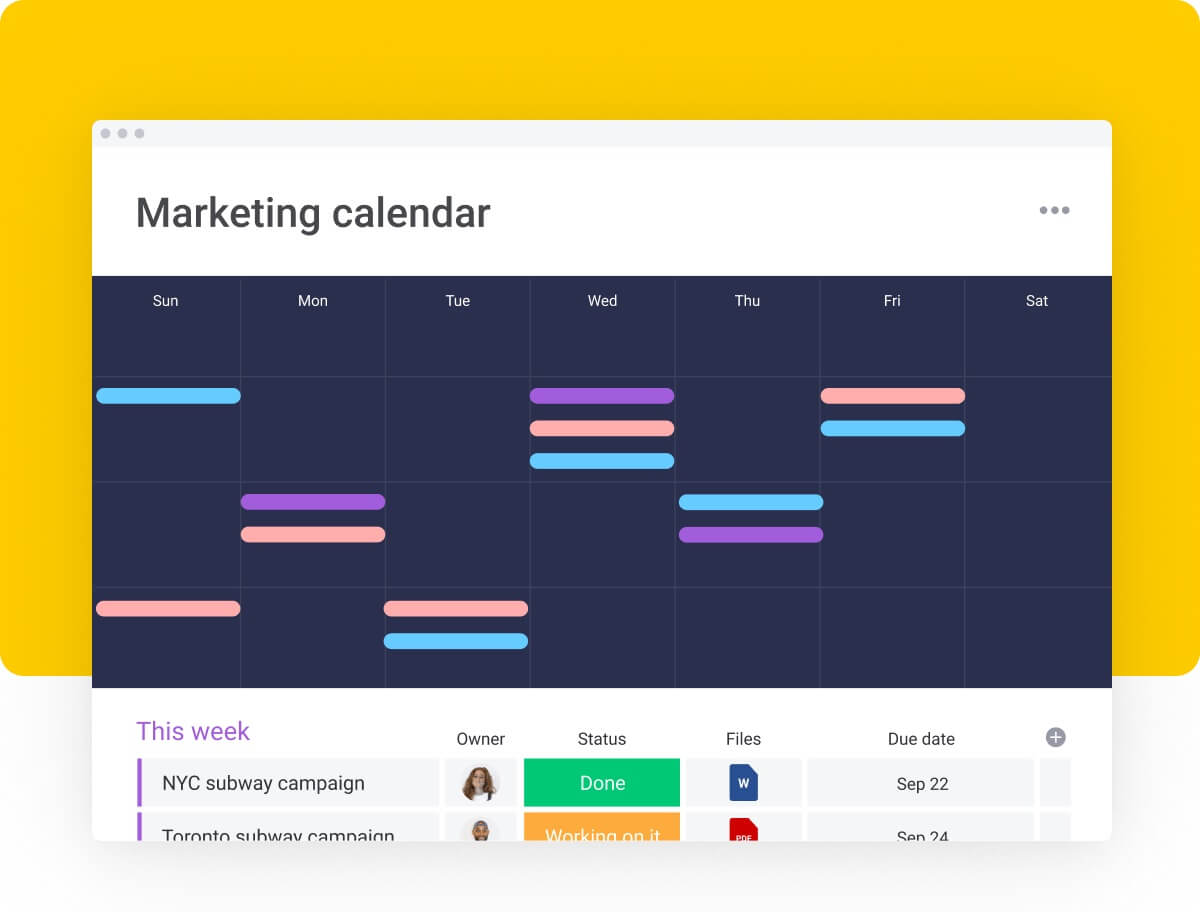Add a new column with the plus icon

tap(1054, 737)
